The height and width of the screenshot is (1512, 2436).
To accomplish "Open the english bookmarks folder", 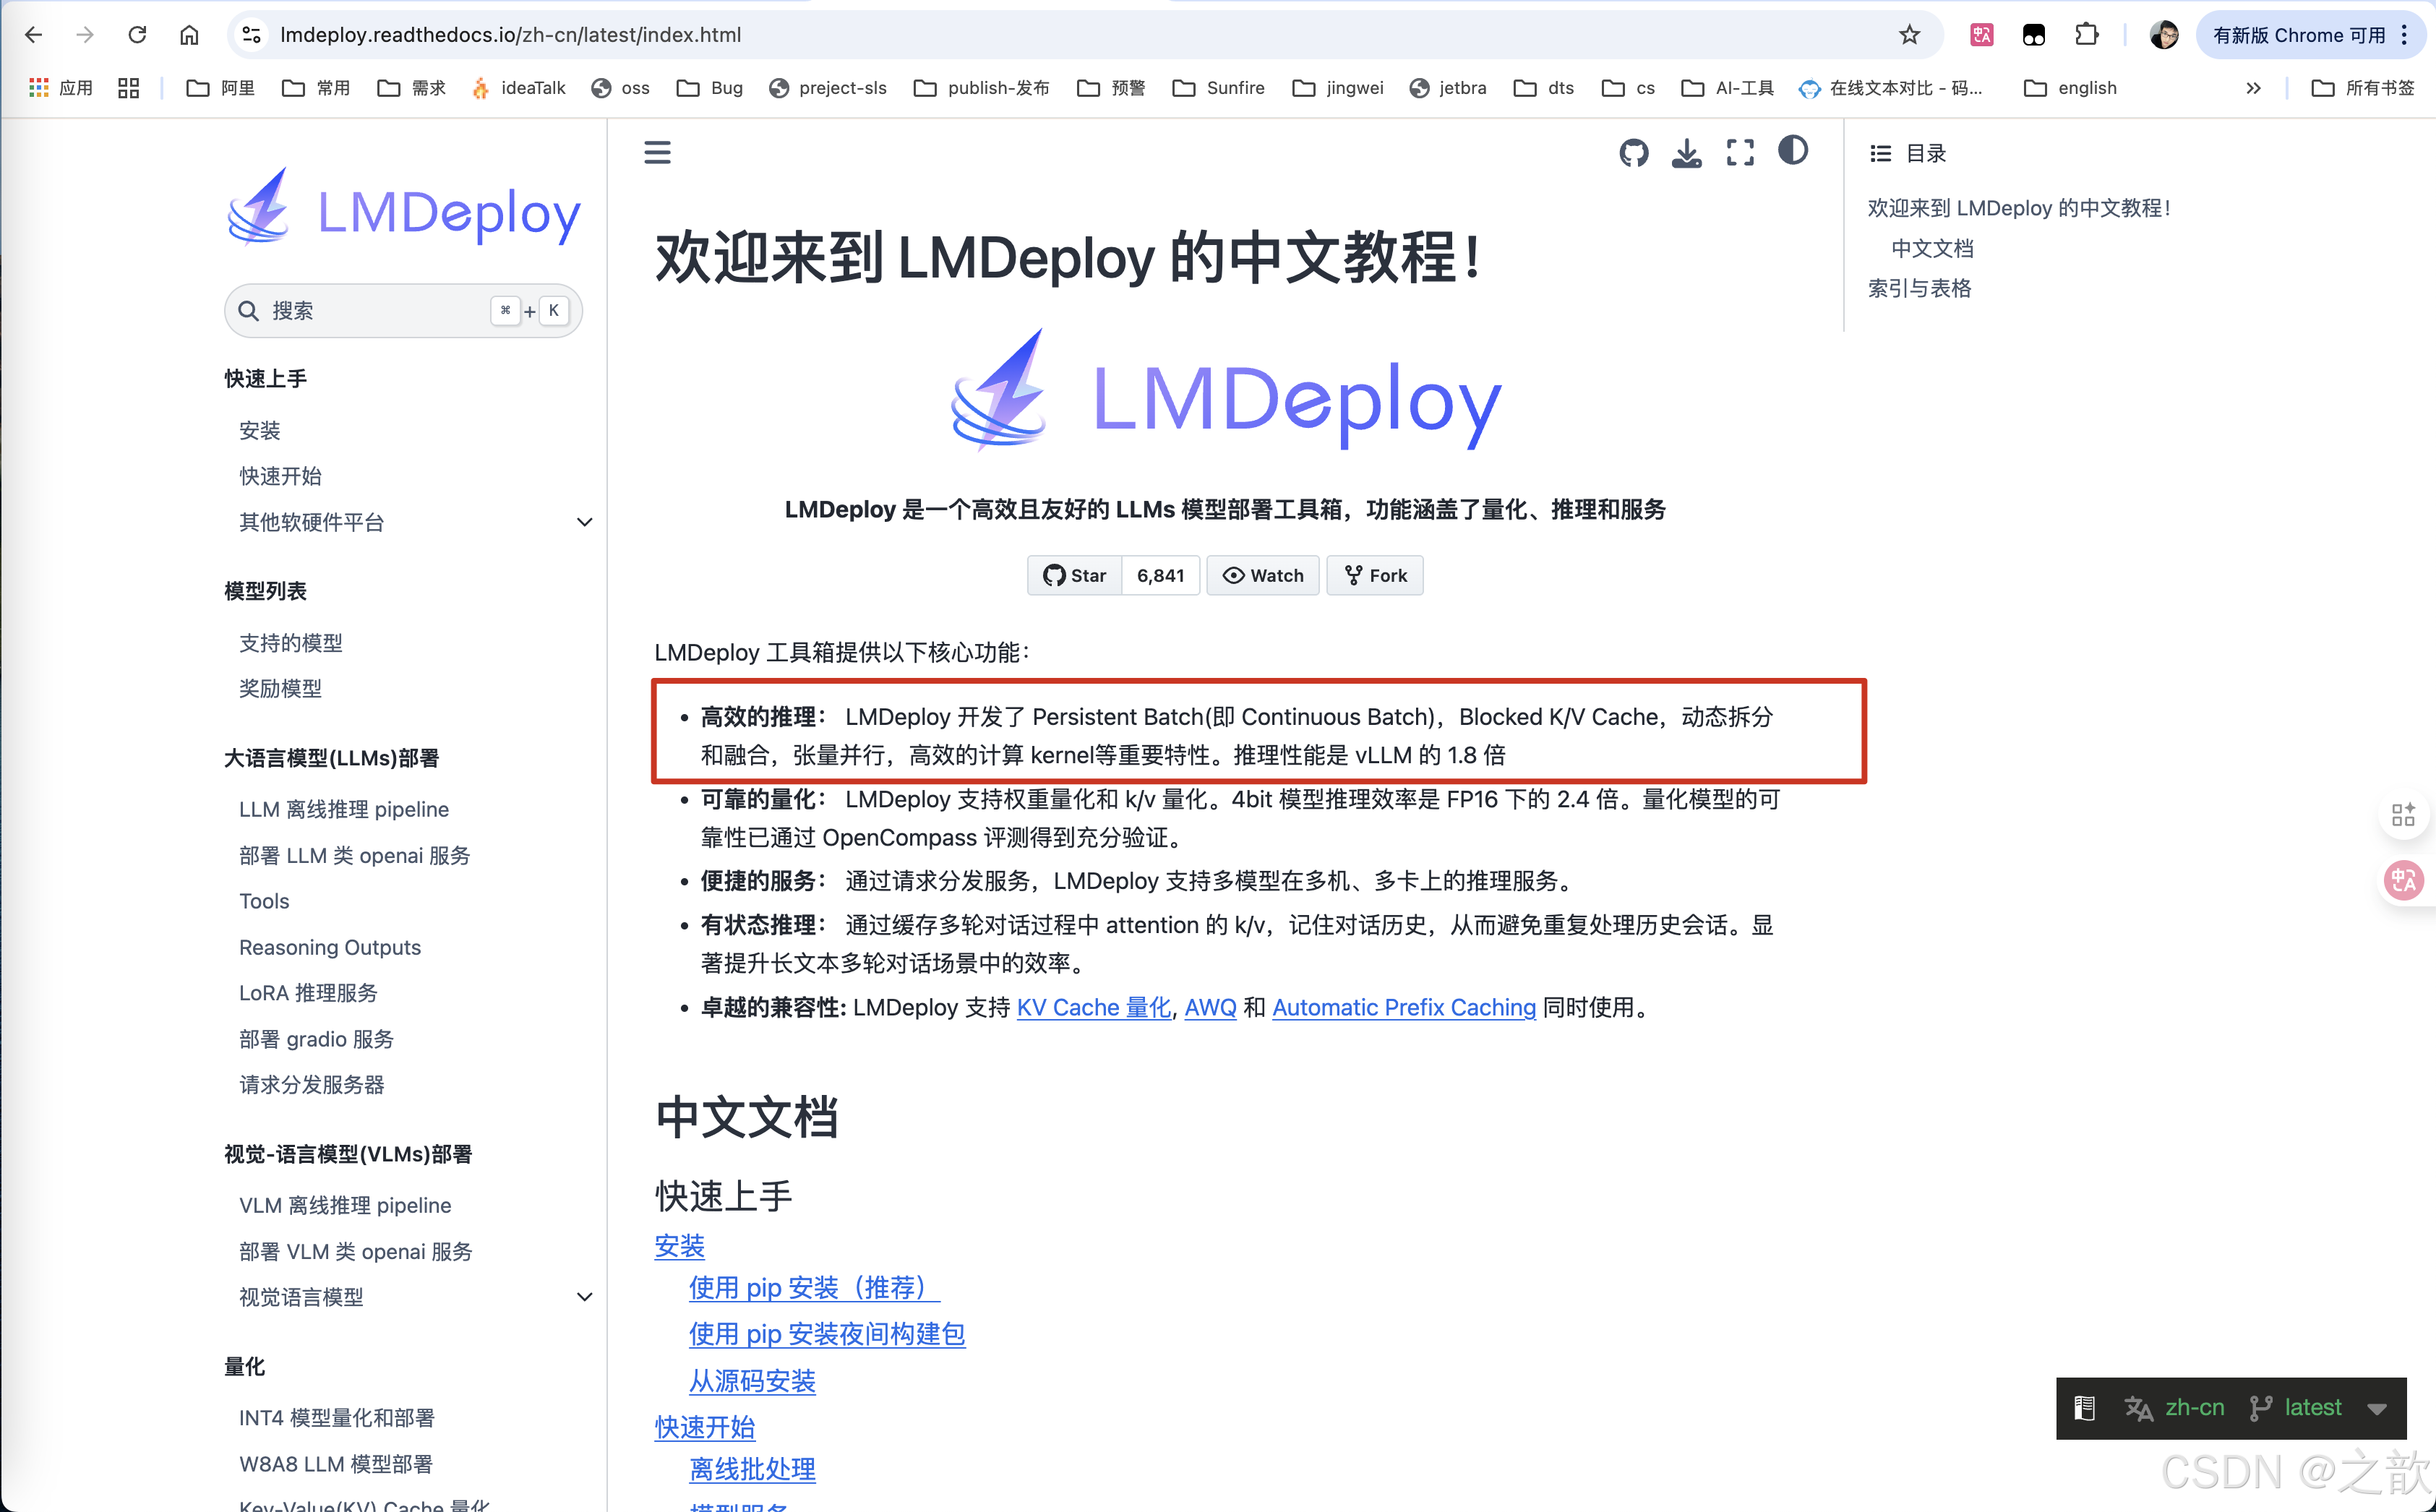I will tap(2070, 88).
